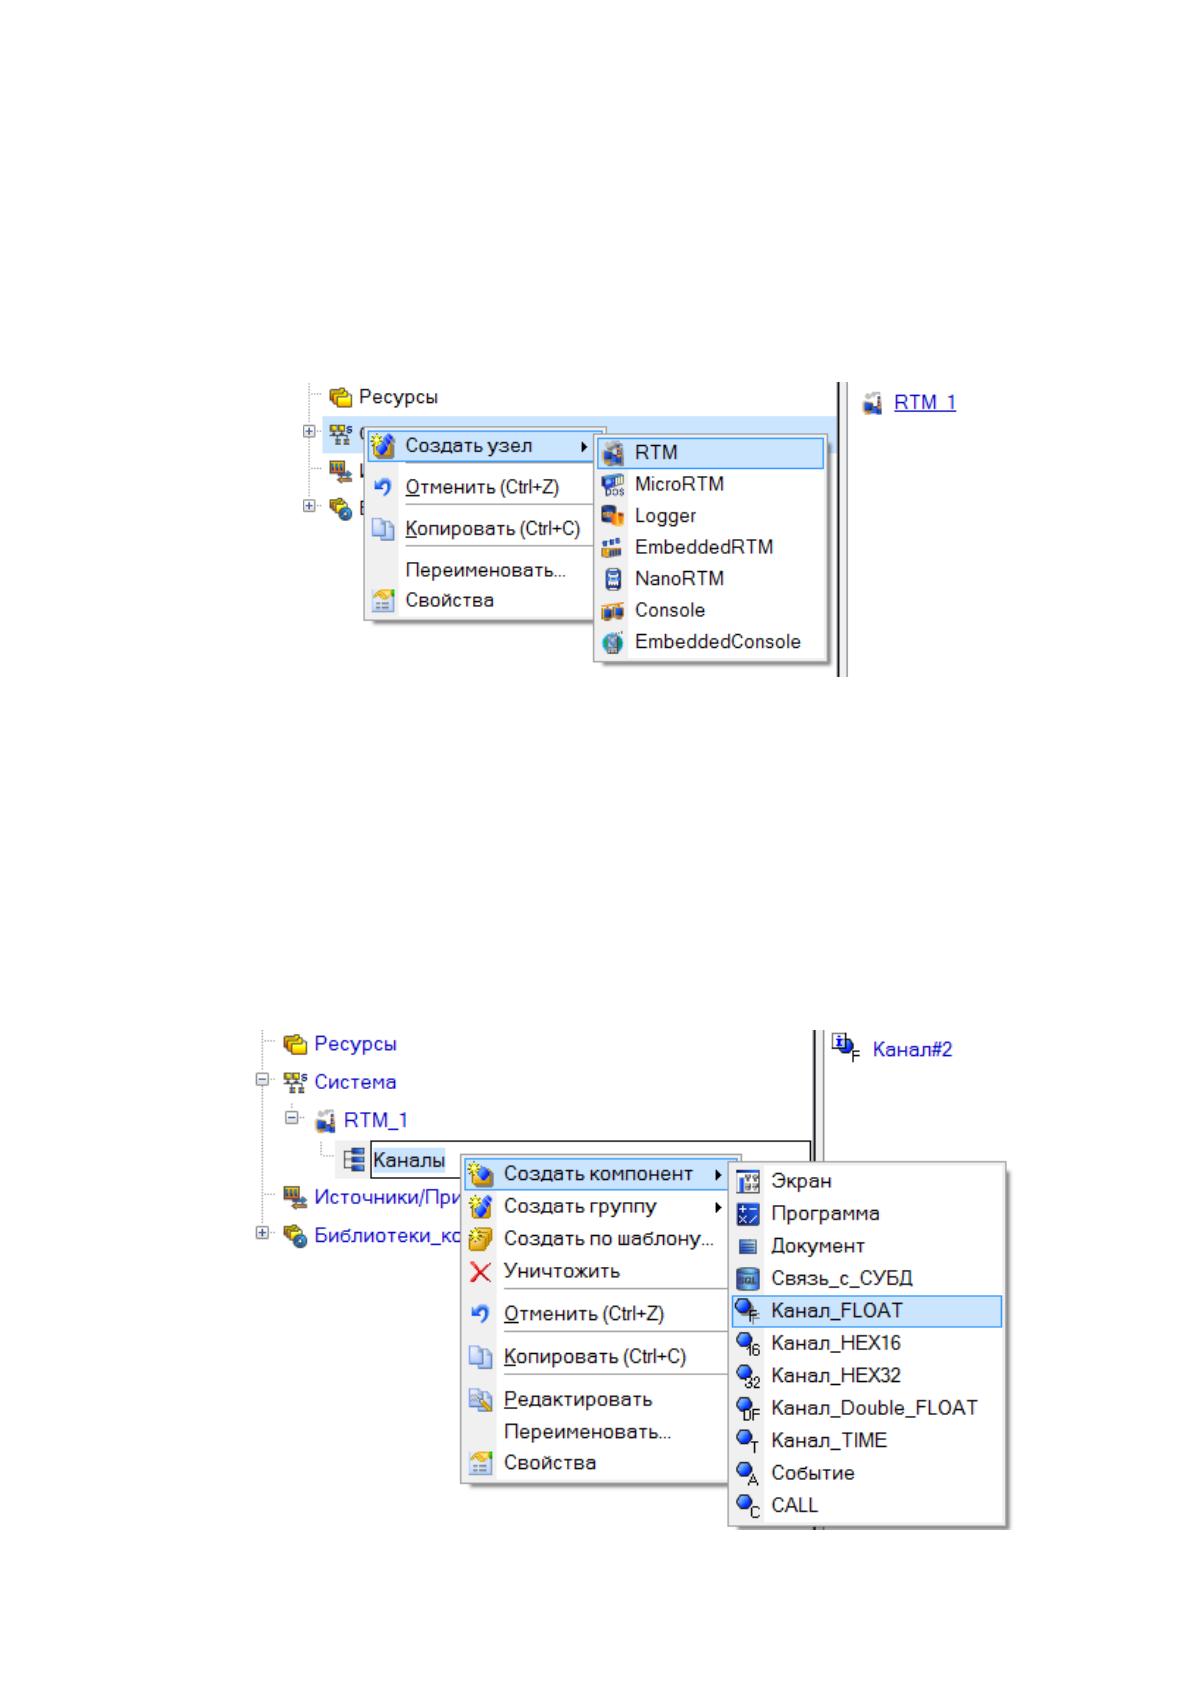Image resolution: width=1191 pixels, height=1684 pixels.
Task: Collapse the RTM_1 tree node
Action: click(x=292, y=1119)
